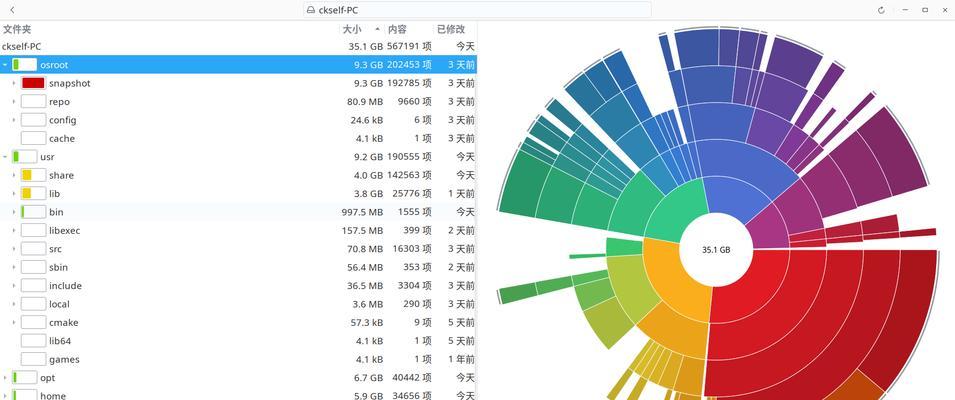Click the sort arrow in 大小 column

tap(377, 29)
